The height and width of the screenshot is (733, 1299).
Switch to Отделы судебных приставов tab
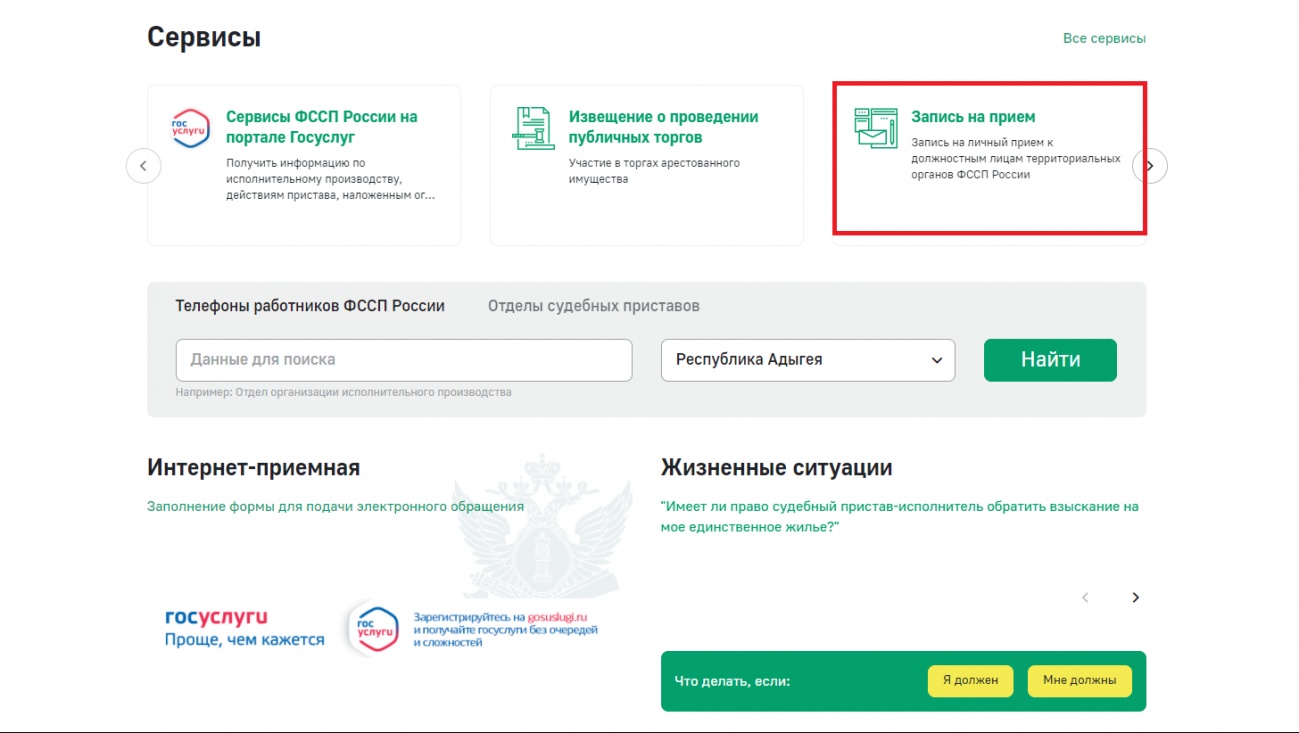click(593, 306)
